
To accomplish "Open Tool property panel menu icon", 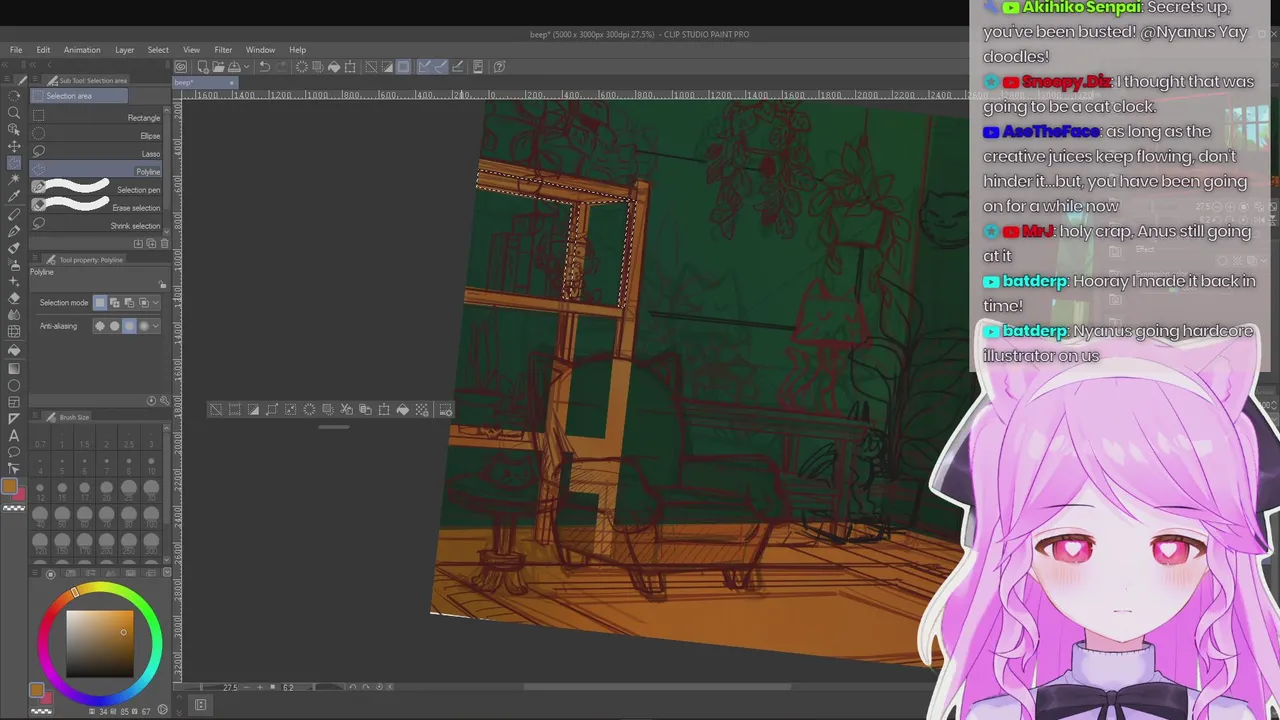I will (35, 259).
